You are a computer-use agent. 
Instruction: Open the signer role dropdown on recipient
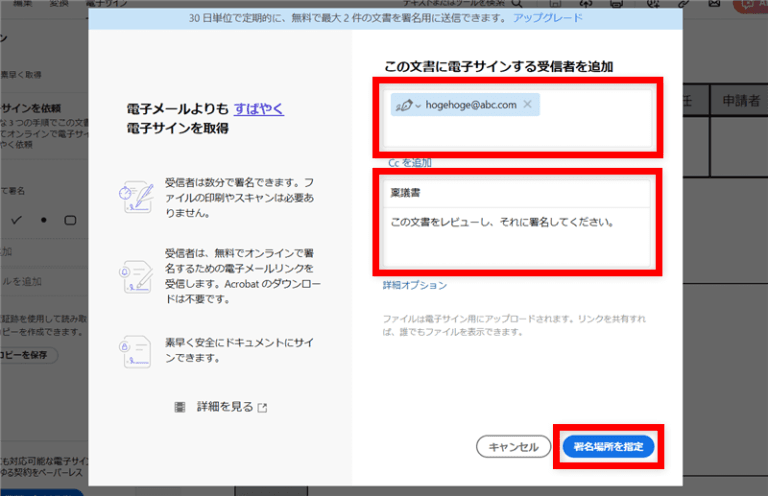(418, 105)
